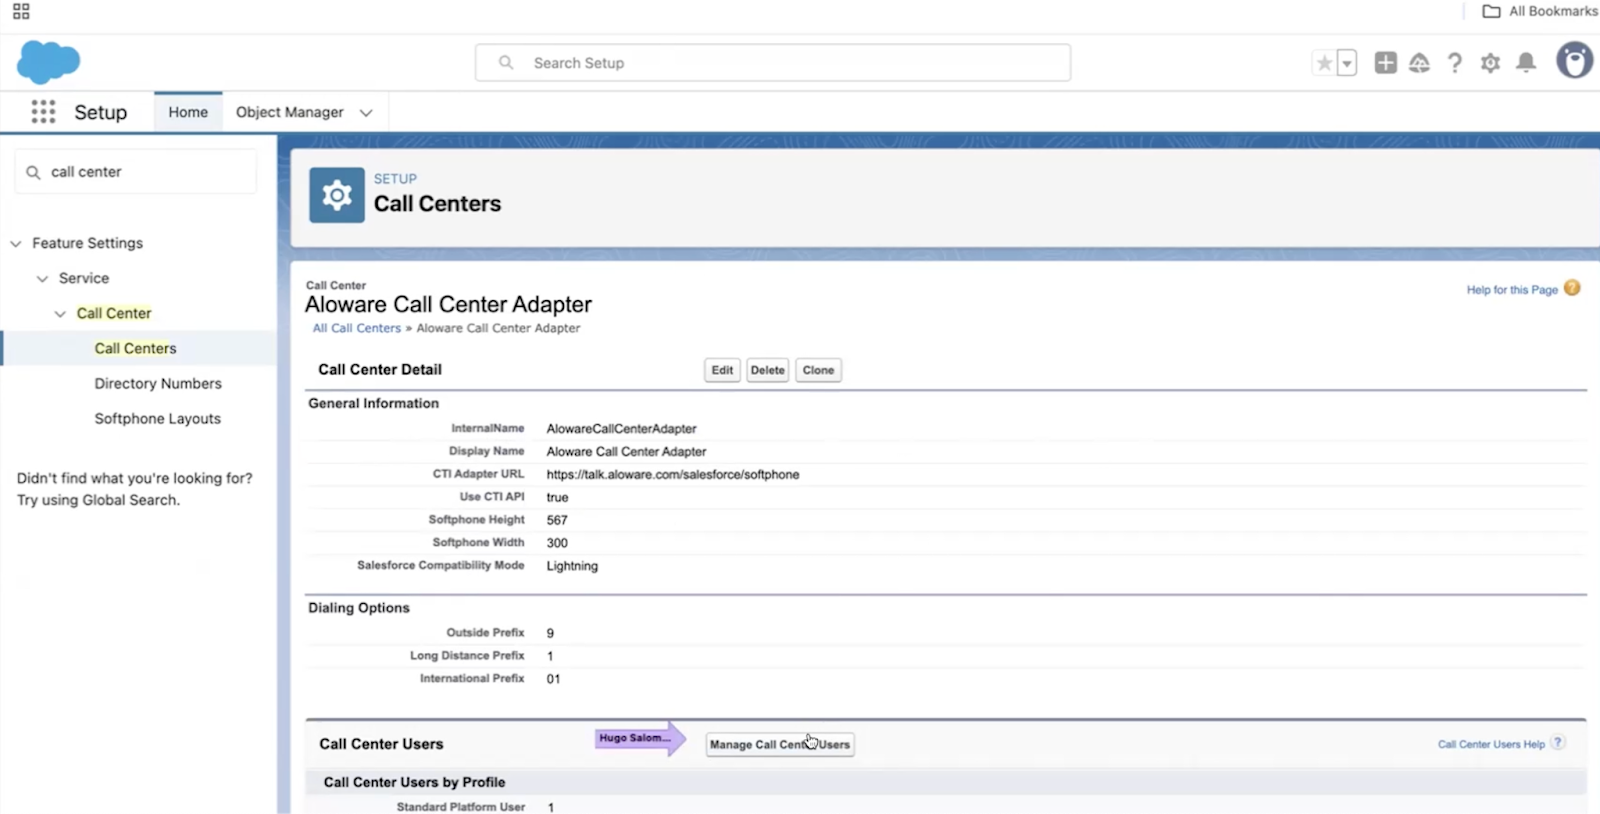Follow the All Call Centers breadcrumb link
The image size is (1600, 814).
(357, 328)
